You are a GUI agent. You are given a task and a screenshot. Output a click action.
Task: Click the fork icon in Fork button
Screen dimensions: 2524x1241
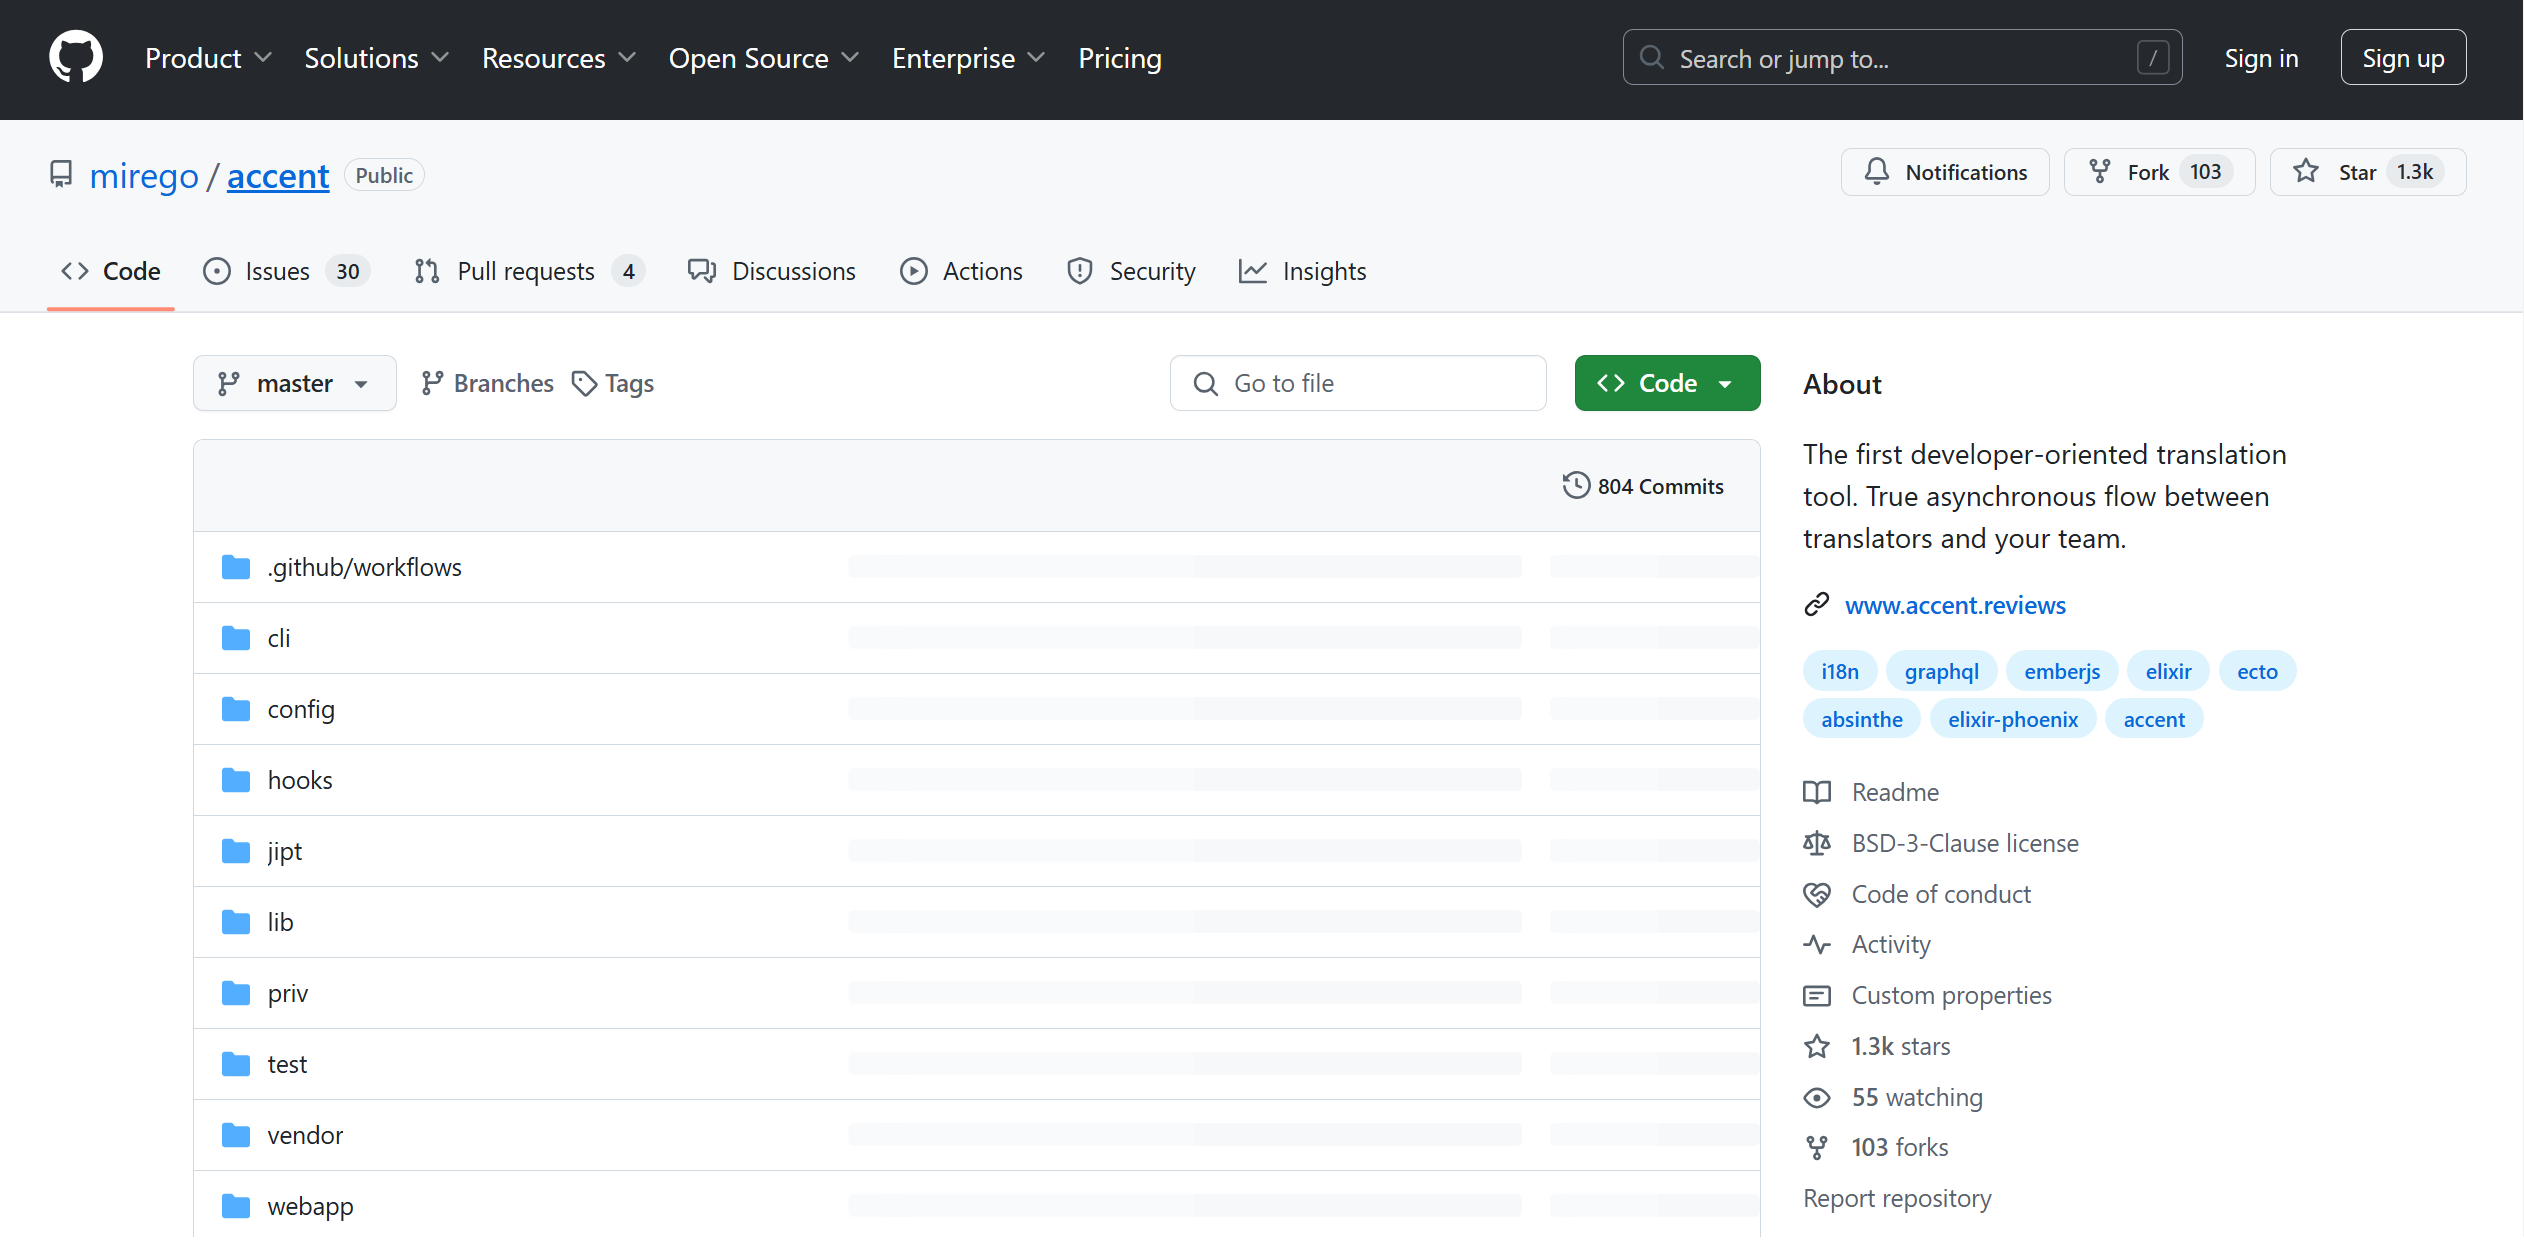click(2100, 172)
